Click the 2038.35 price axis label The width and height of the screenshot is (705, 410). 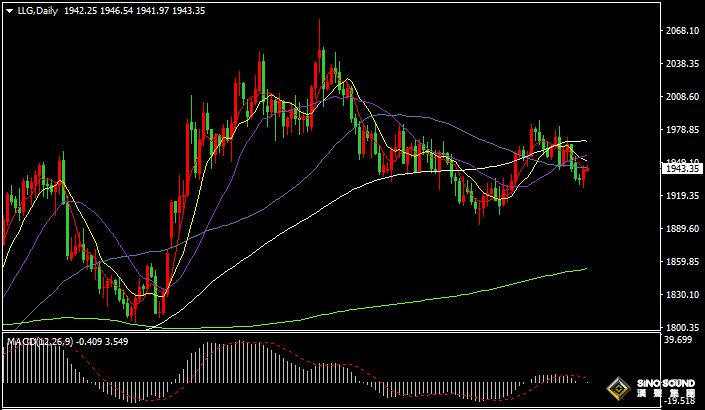(682, 64)
